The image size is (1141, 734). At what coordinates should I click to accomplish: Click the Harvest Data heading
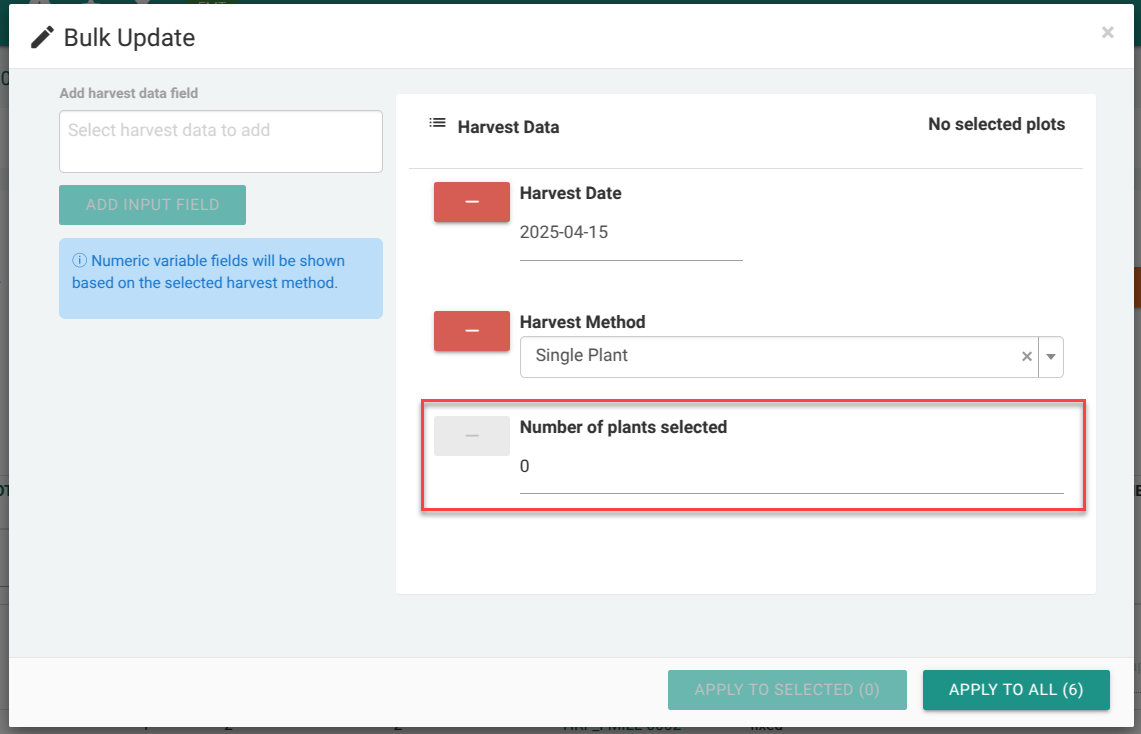(508, 127)
